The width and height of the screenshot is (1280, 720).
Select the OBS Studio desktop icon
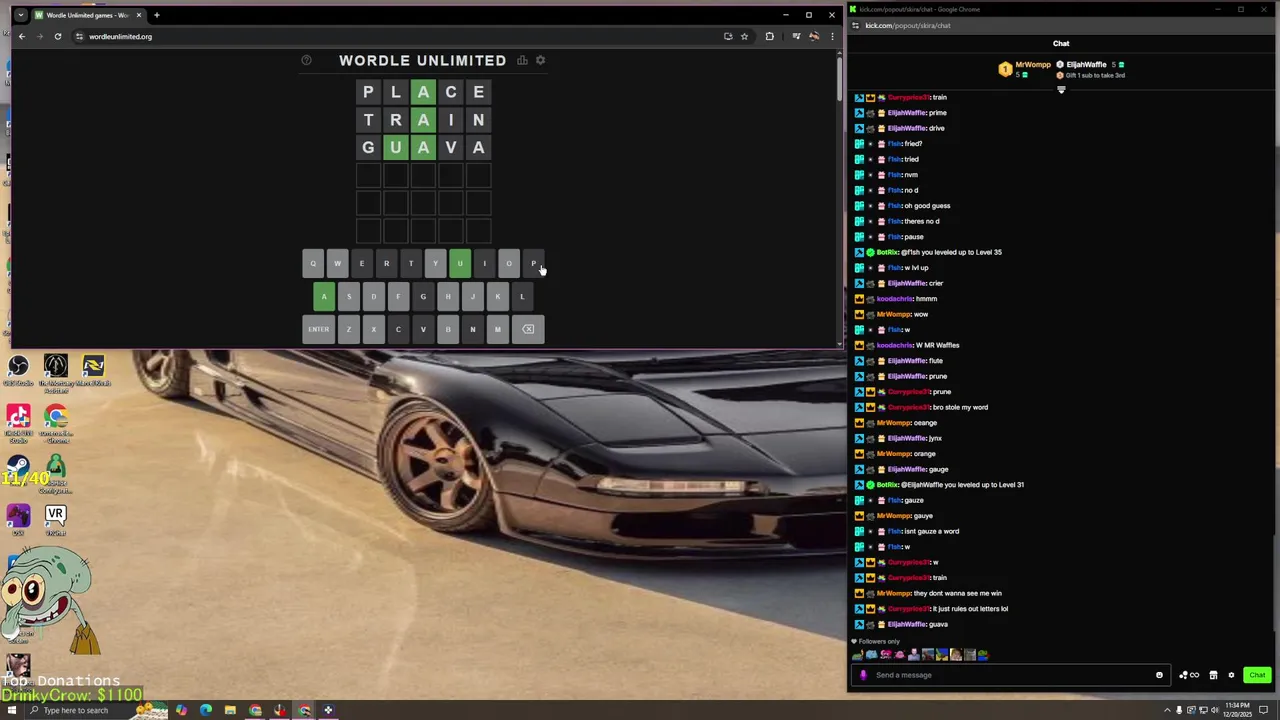pyautogui.click(x=18, y=370)
